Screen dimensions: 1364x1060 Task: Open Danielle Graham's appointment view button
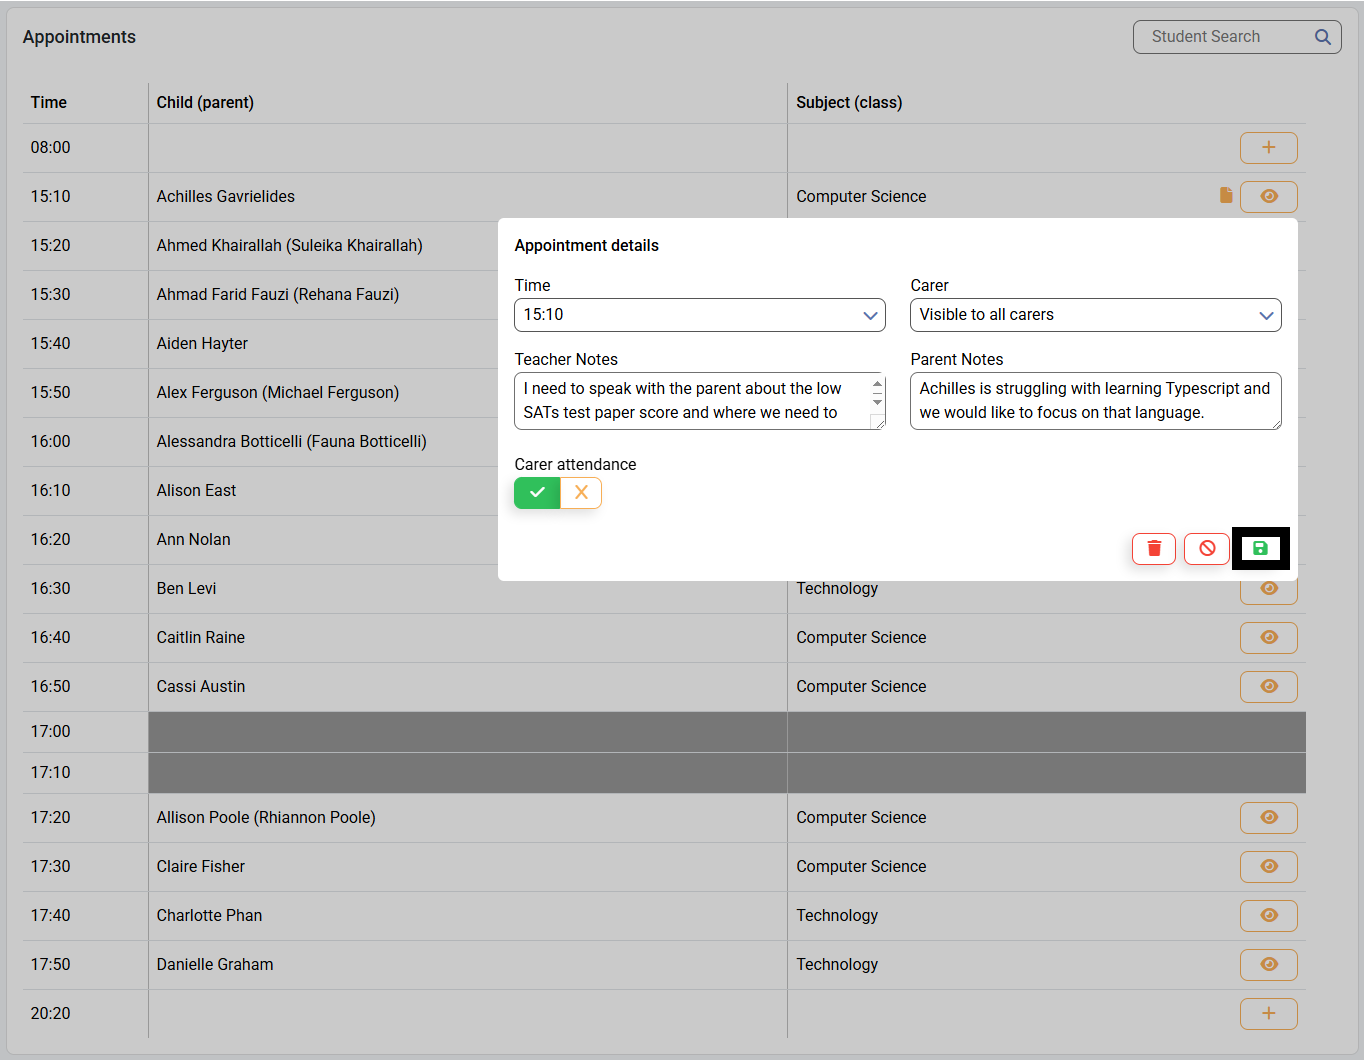(x=1268, y=964)
